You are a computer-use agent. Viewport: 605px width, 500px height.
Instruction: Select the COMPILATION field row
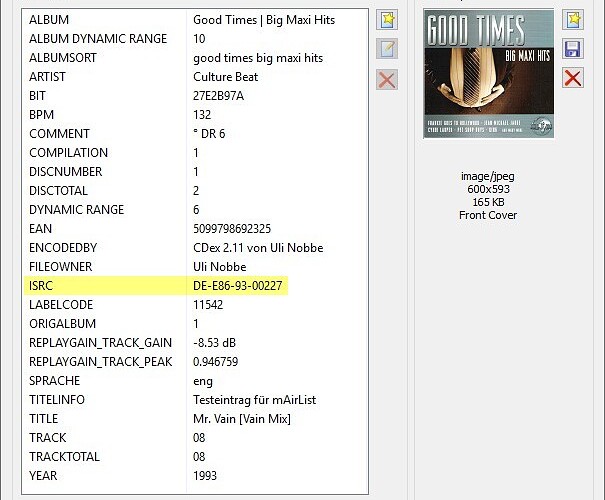click(x=195, y=153)
